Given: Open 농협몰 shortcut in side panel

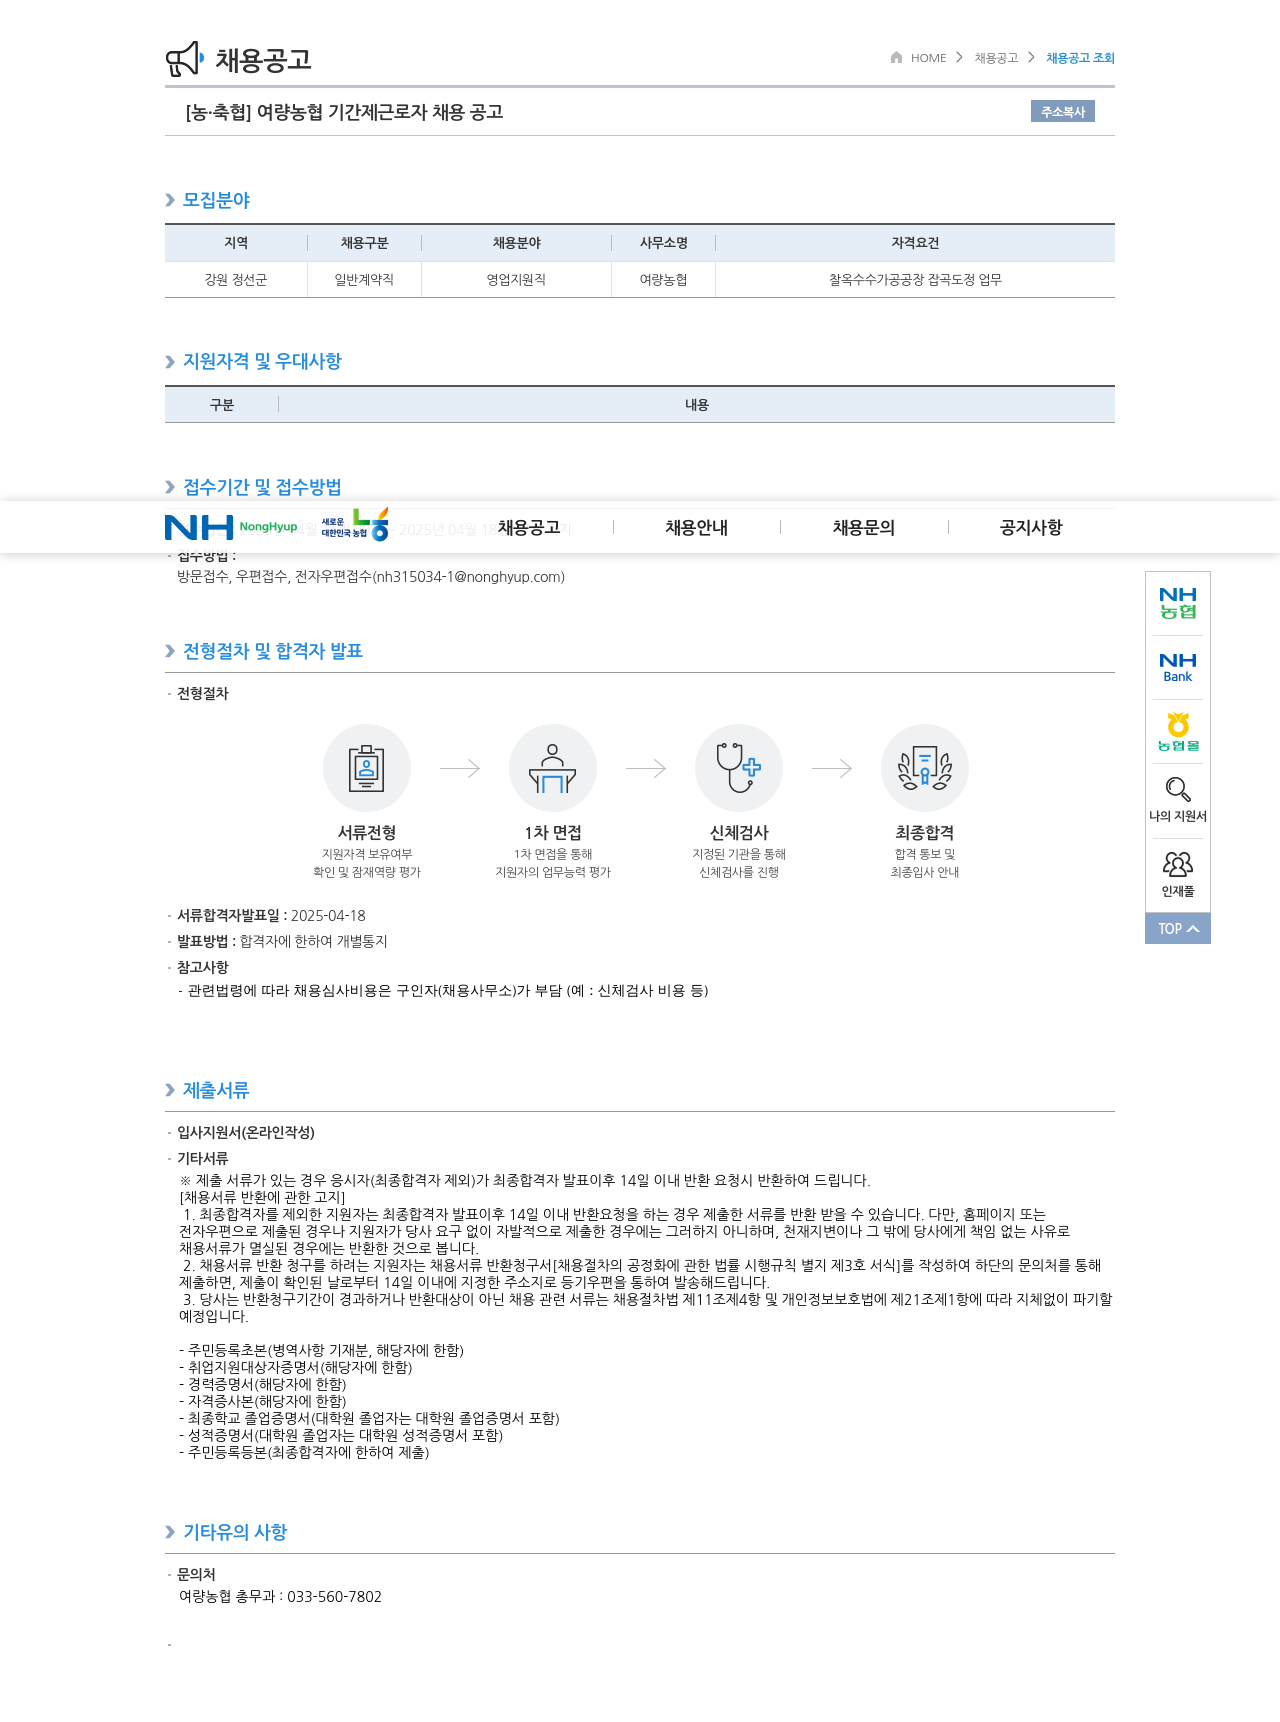Looking at the screenshot, I should coord(1178,732).
